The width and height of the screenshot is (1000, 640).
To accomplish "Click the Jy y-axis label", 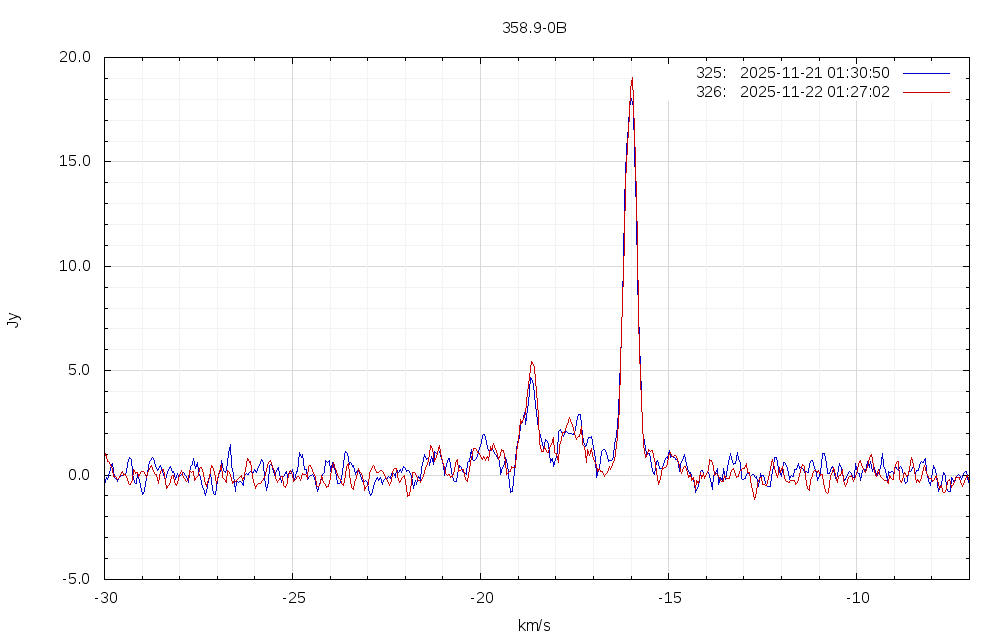I will (13, 320).
